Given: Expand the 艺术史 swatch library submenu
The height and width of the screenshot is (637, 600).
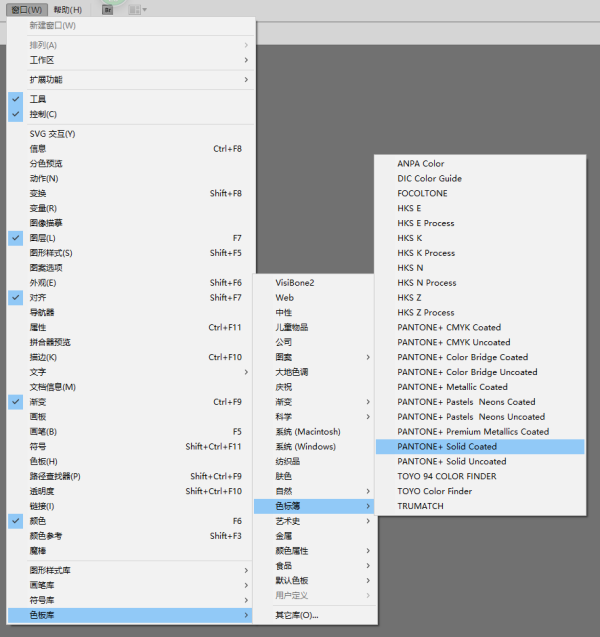Looking at the screenshot, I should click(314, 521).
